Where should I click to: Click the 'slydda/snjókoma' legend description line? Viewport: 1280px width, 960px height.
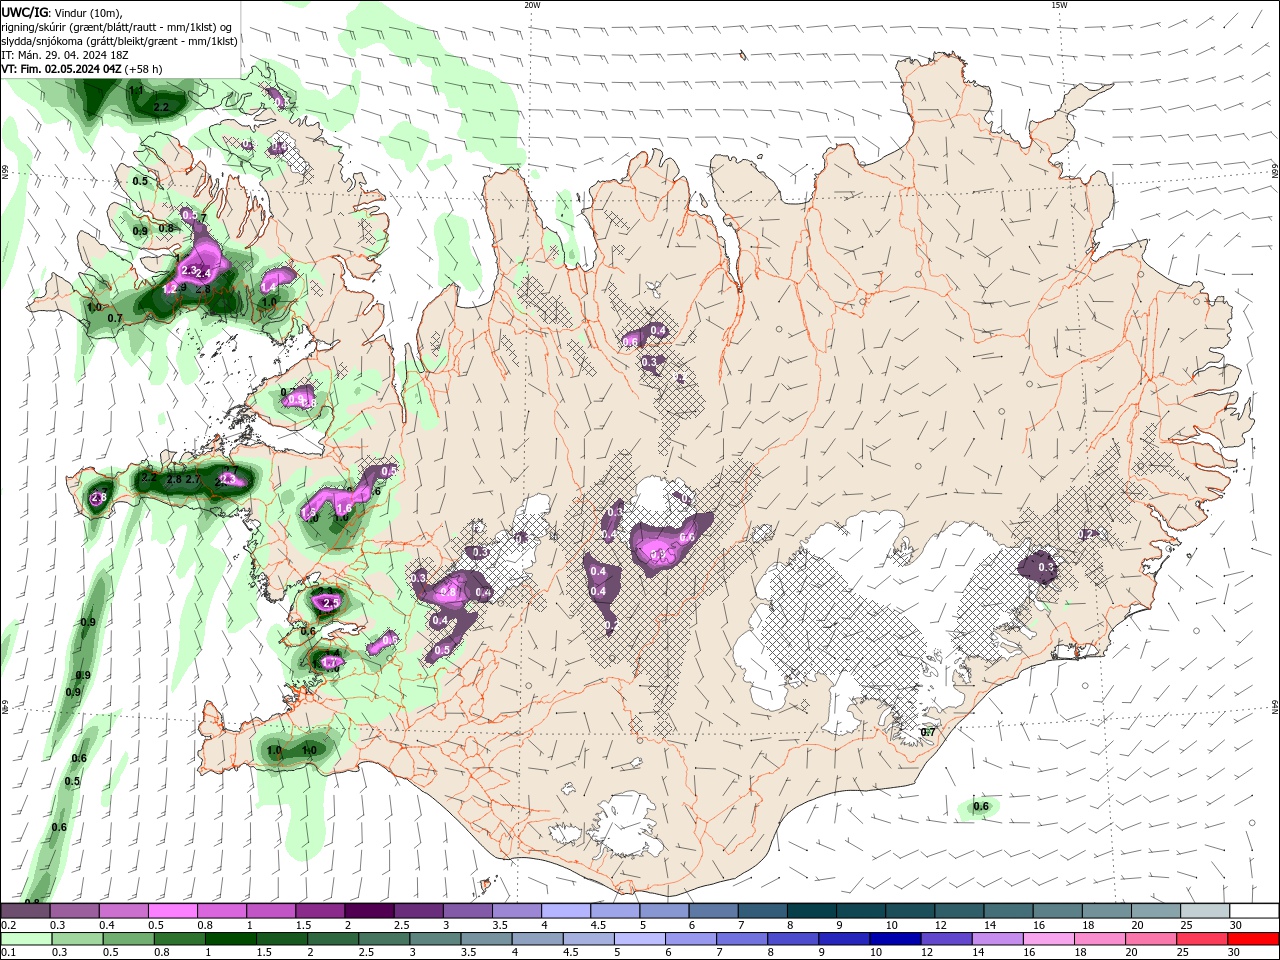(x=120, y=41)
